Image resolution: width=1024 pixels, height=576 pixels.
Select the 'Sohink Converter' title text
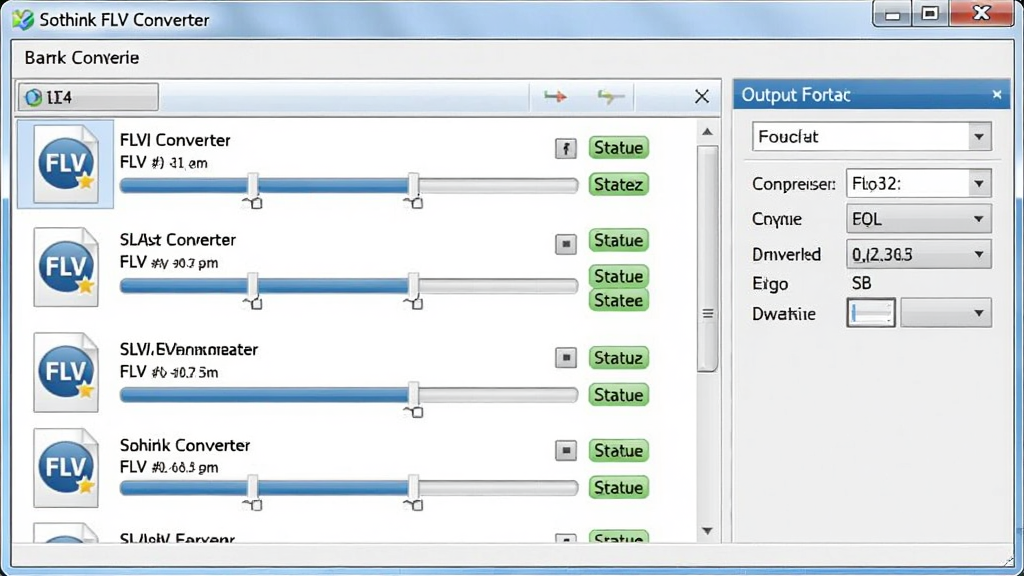click(x=185, y=445)
